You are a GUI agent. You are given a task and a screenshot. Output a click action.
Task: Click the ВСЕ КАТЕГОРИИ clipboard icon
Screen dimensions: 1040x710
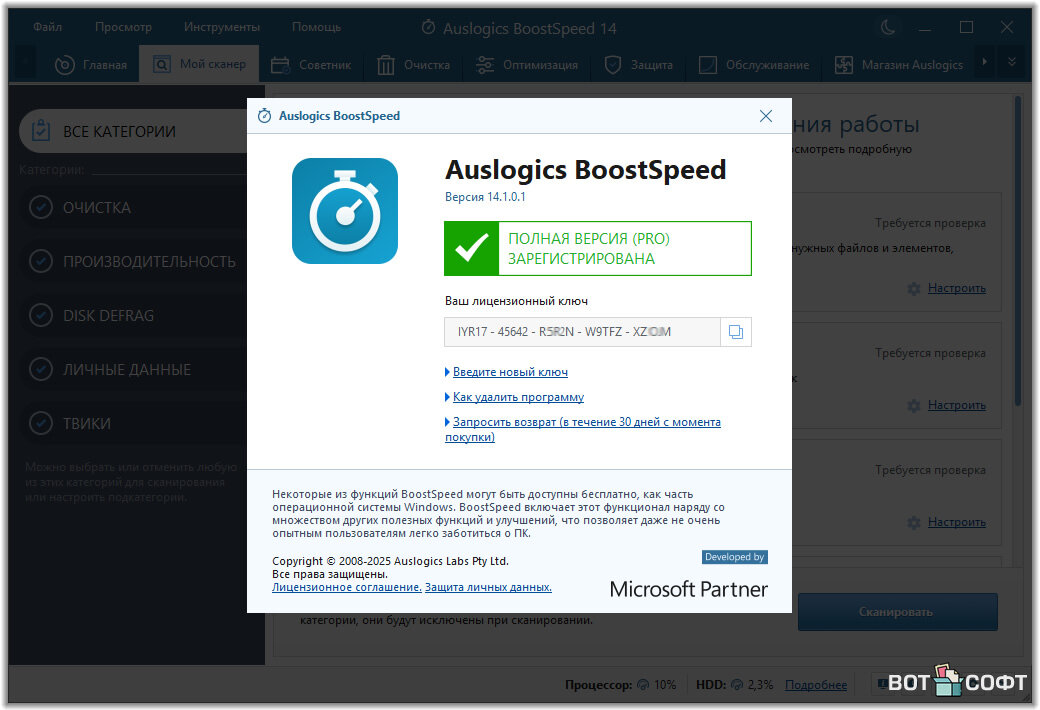point(41,131)
